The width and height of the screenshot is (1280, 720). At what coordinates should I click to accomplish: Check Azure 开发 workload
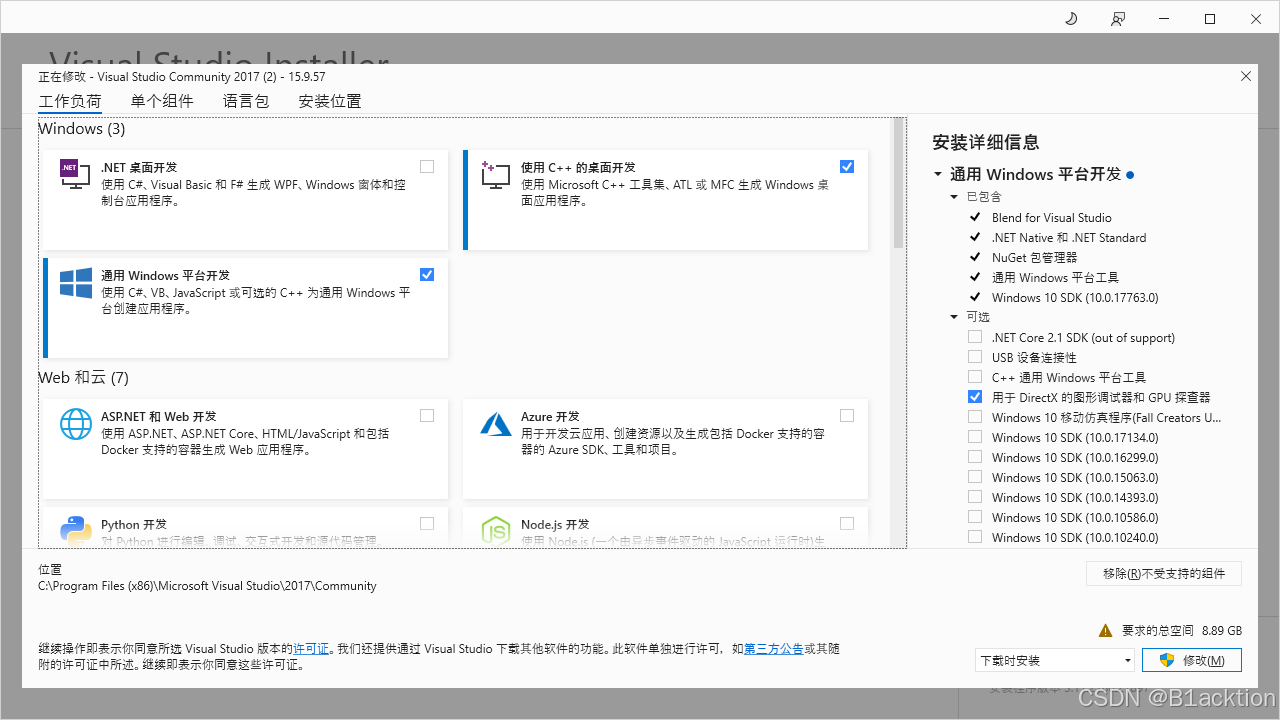847,415
